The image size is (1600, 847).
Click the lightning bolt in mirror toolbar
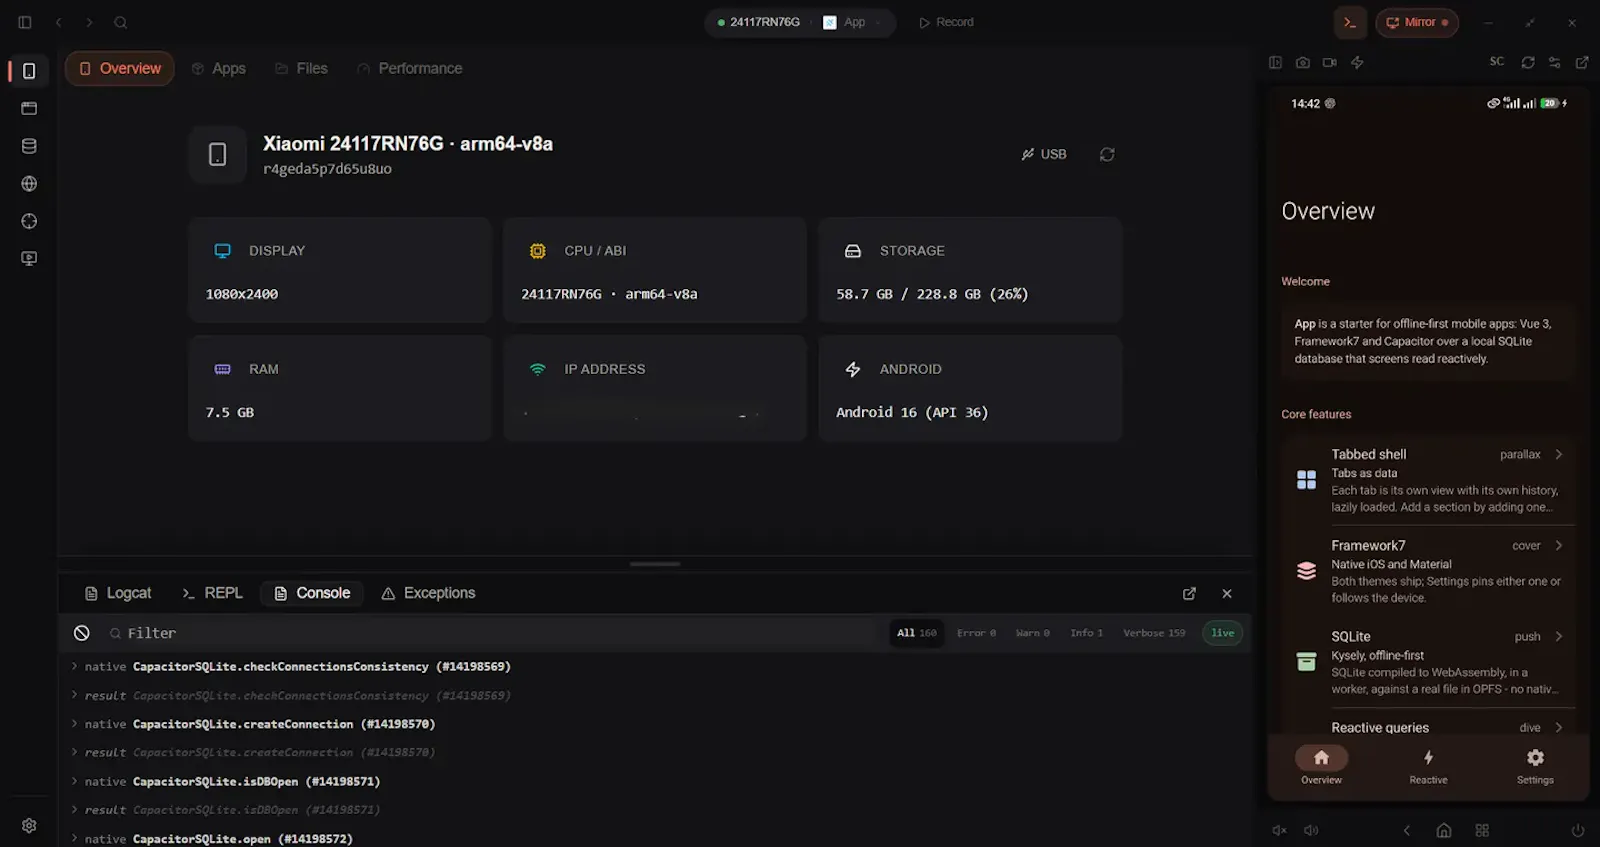[x=1357, y=62]
